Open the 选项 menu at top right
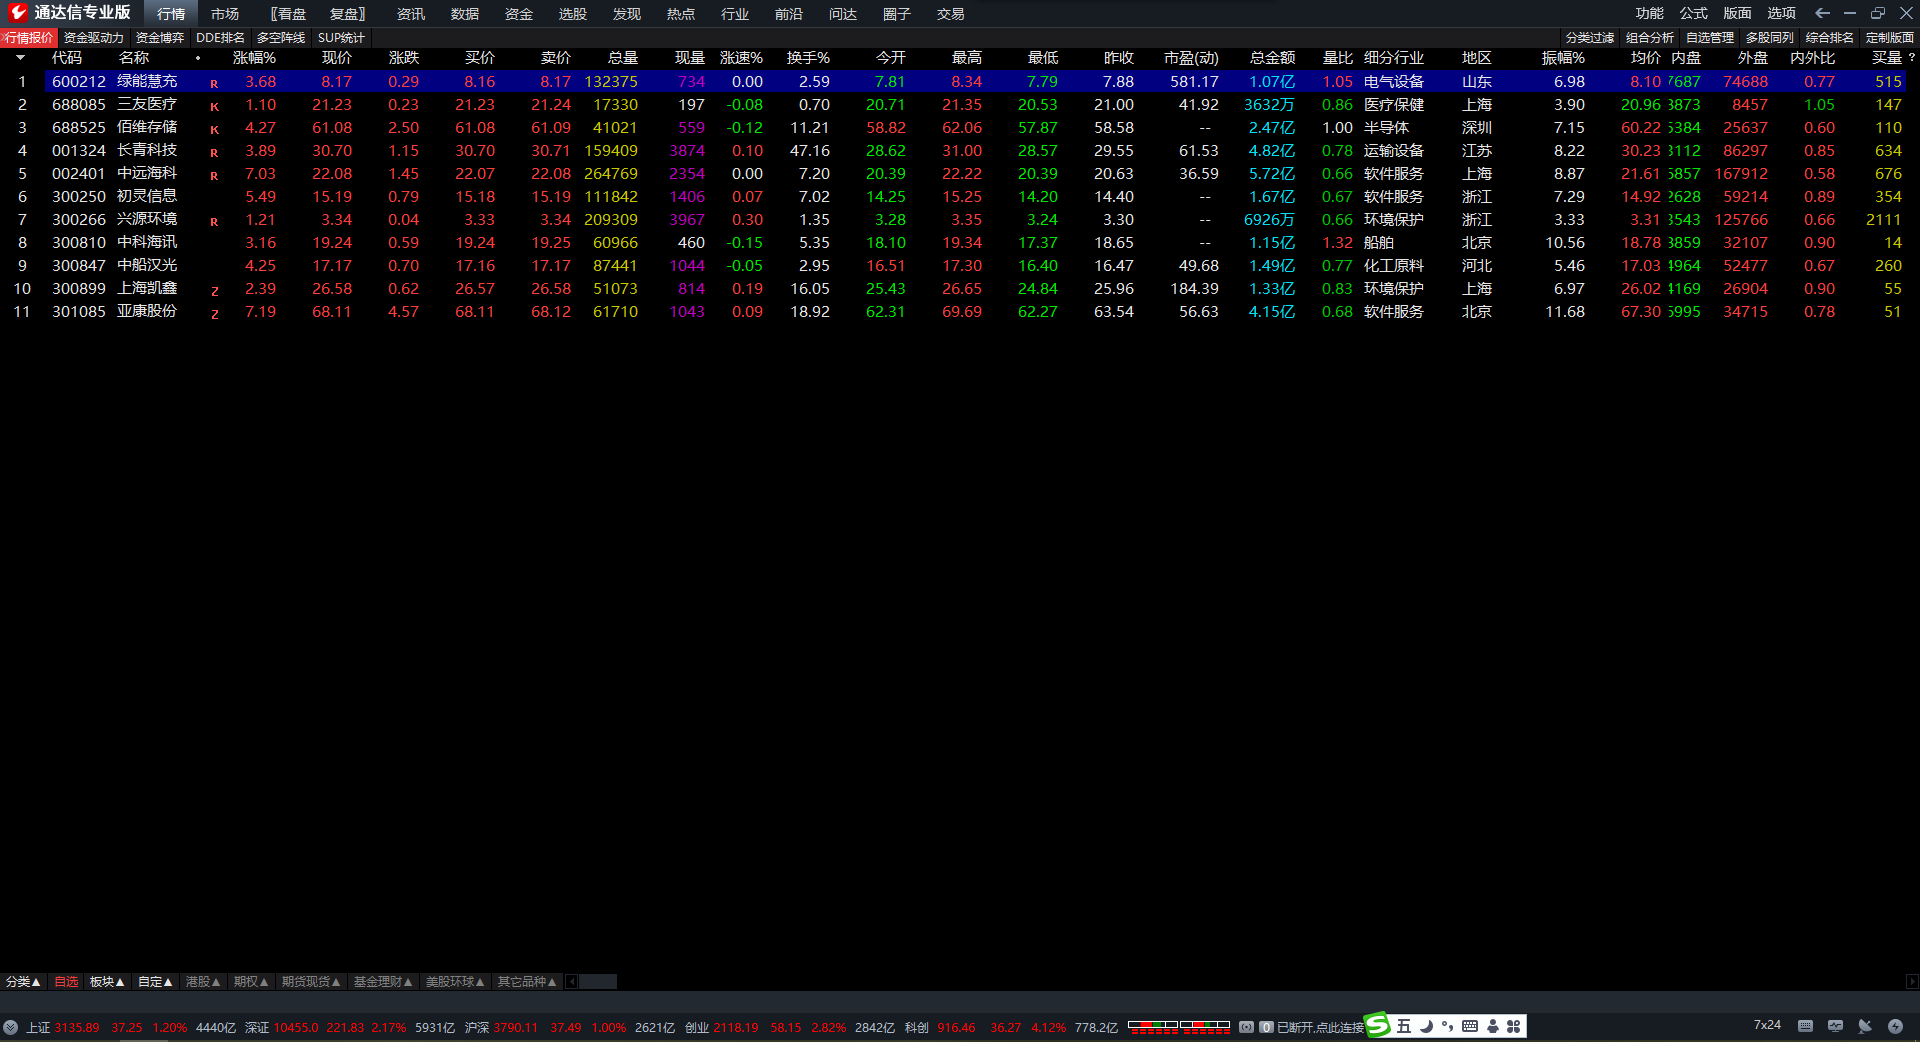The width and height of the screenshot is (1920, 1042). (1782, 14)
